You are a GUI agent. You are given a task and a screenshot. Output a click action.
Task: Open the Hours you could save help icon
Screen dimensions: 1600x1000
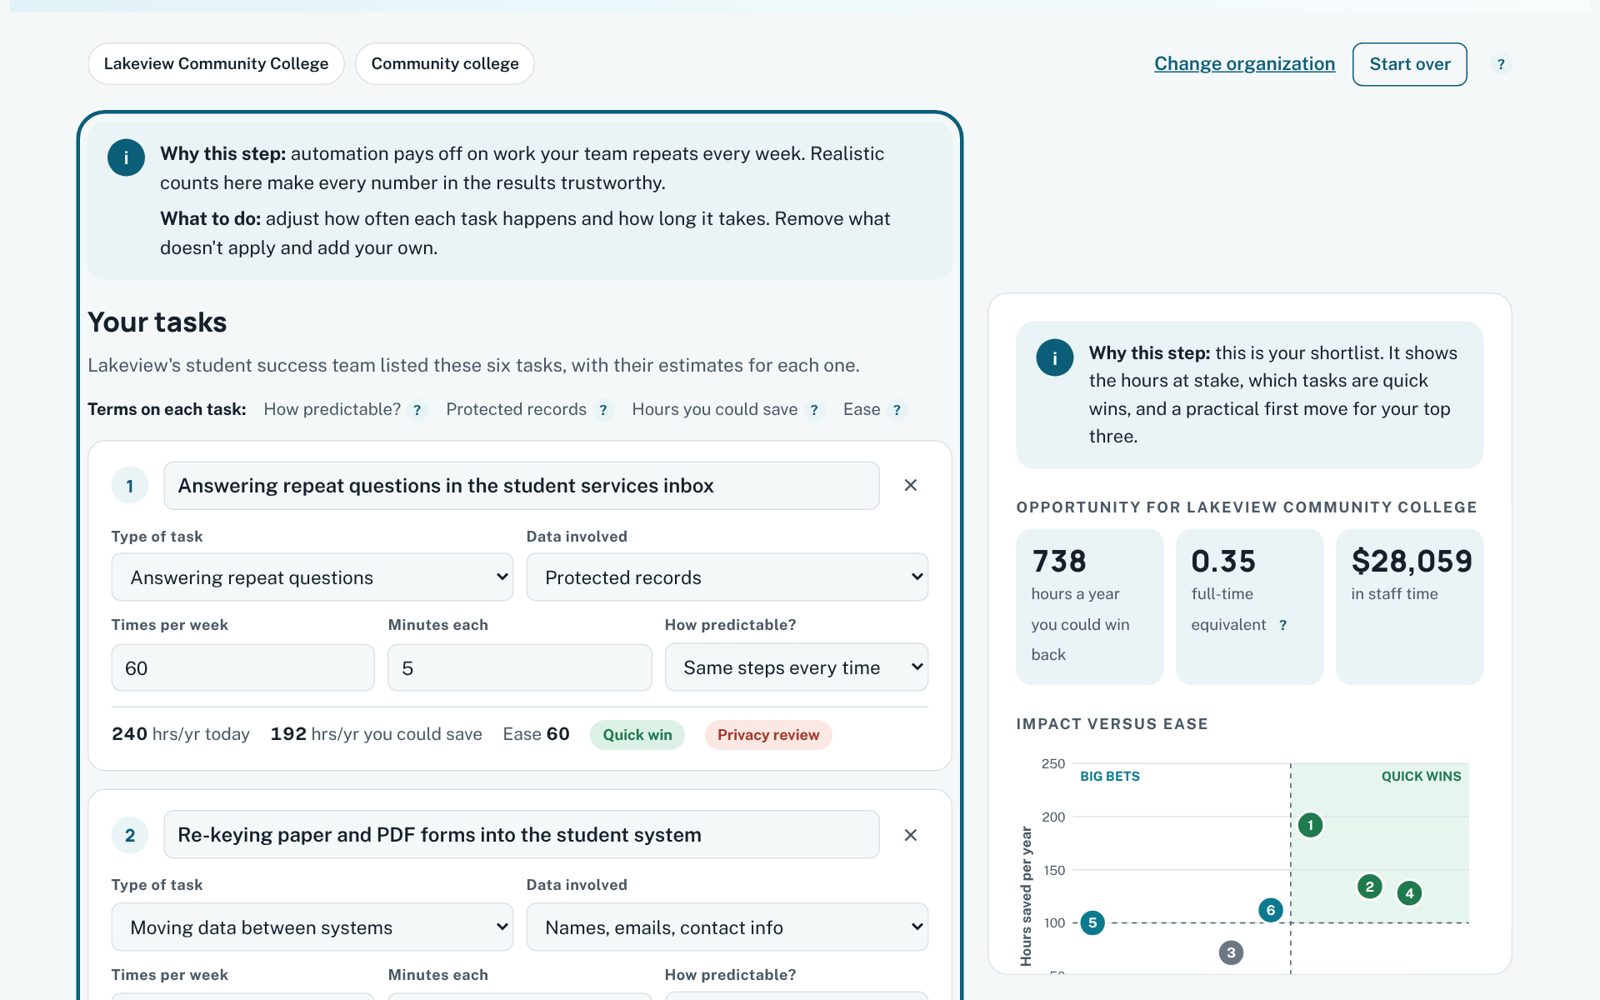click(814, 410)
